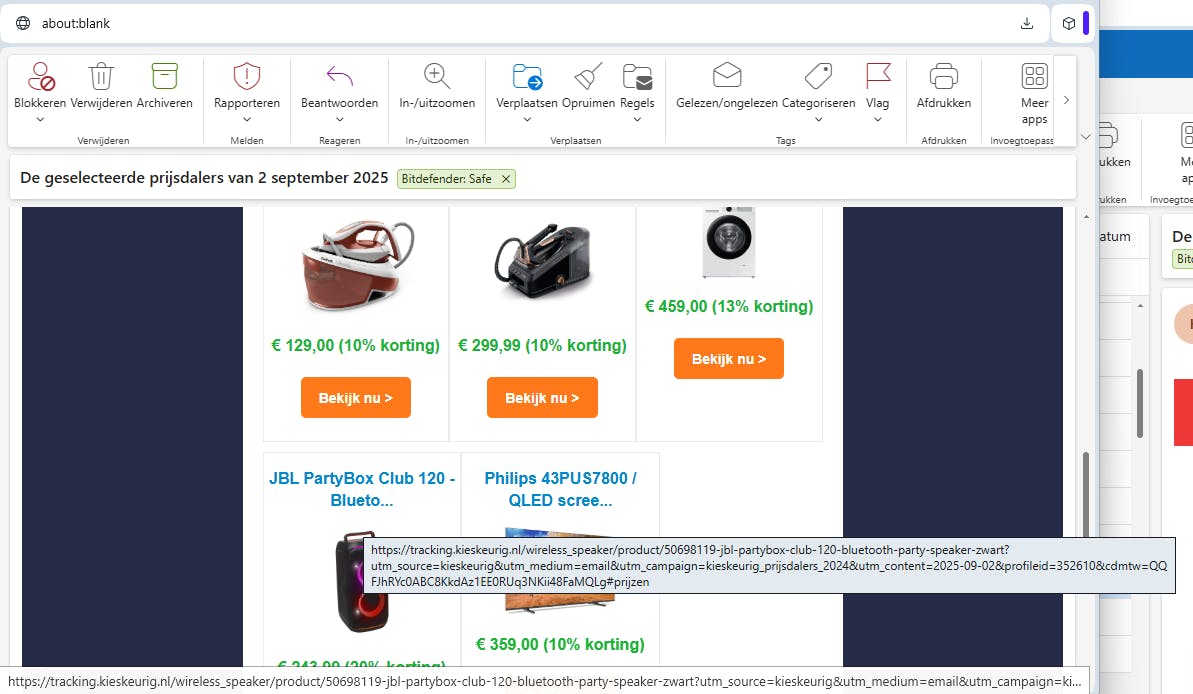This screenshot has height=694, width=1193.
Task: Click the email body vertical scrollbar
Action: point(1086,495)
